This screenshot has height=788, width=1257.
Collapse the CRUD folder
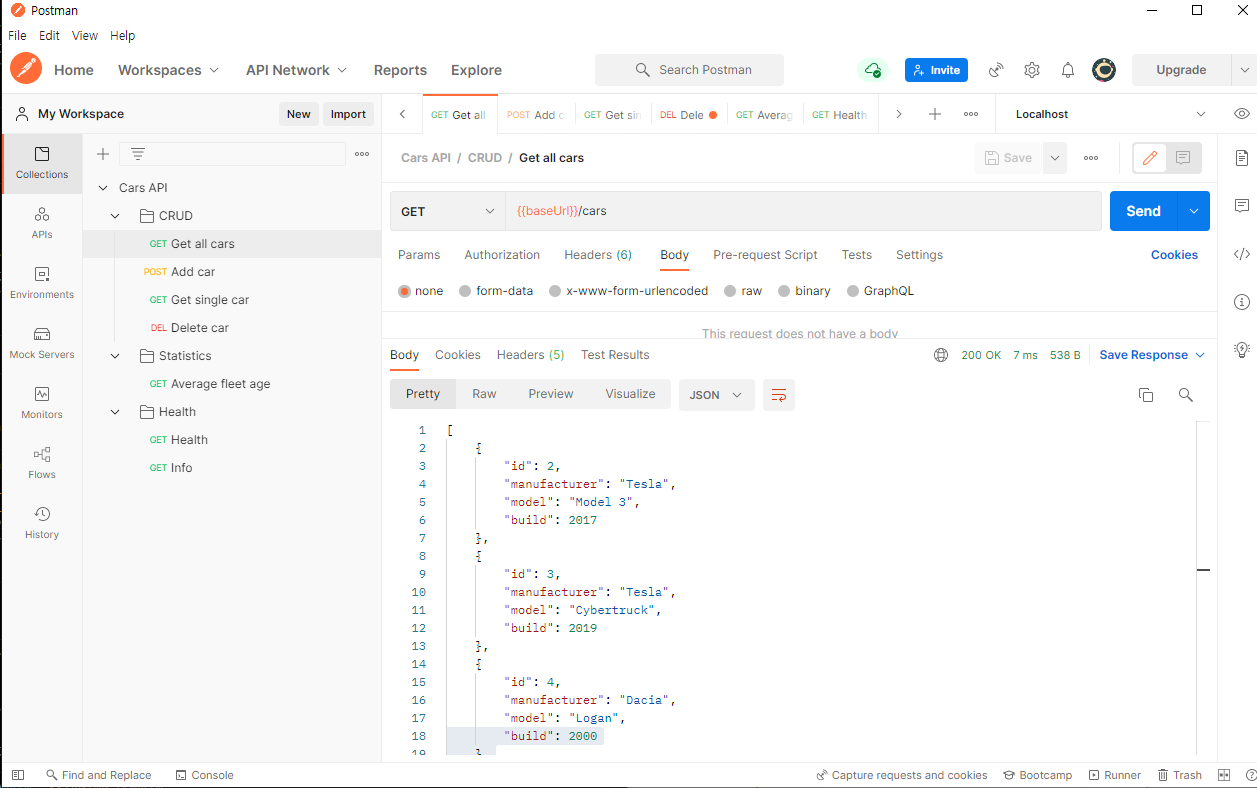pos(116,216)
